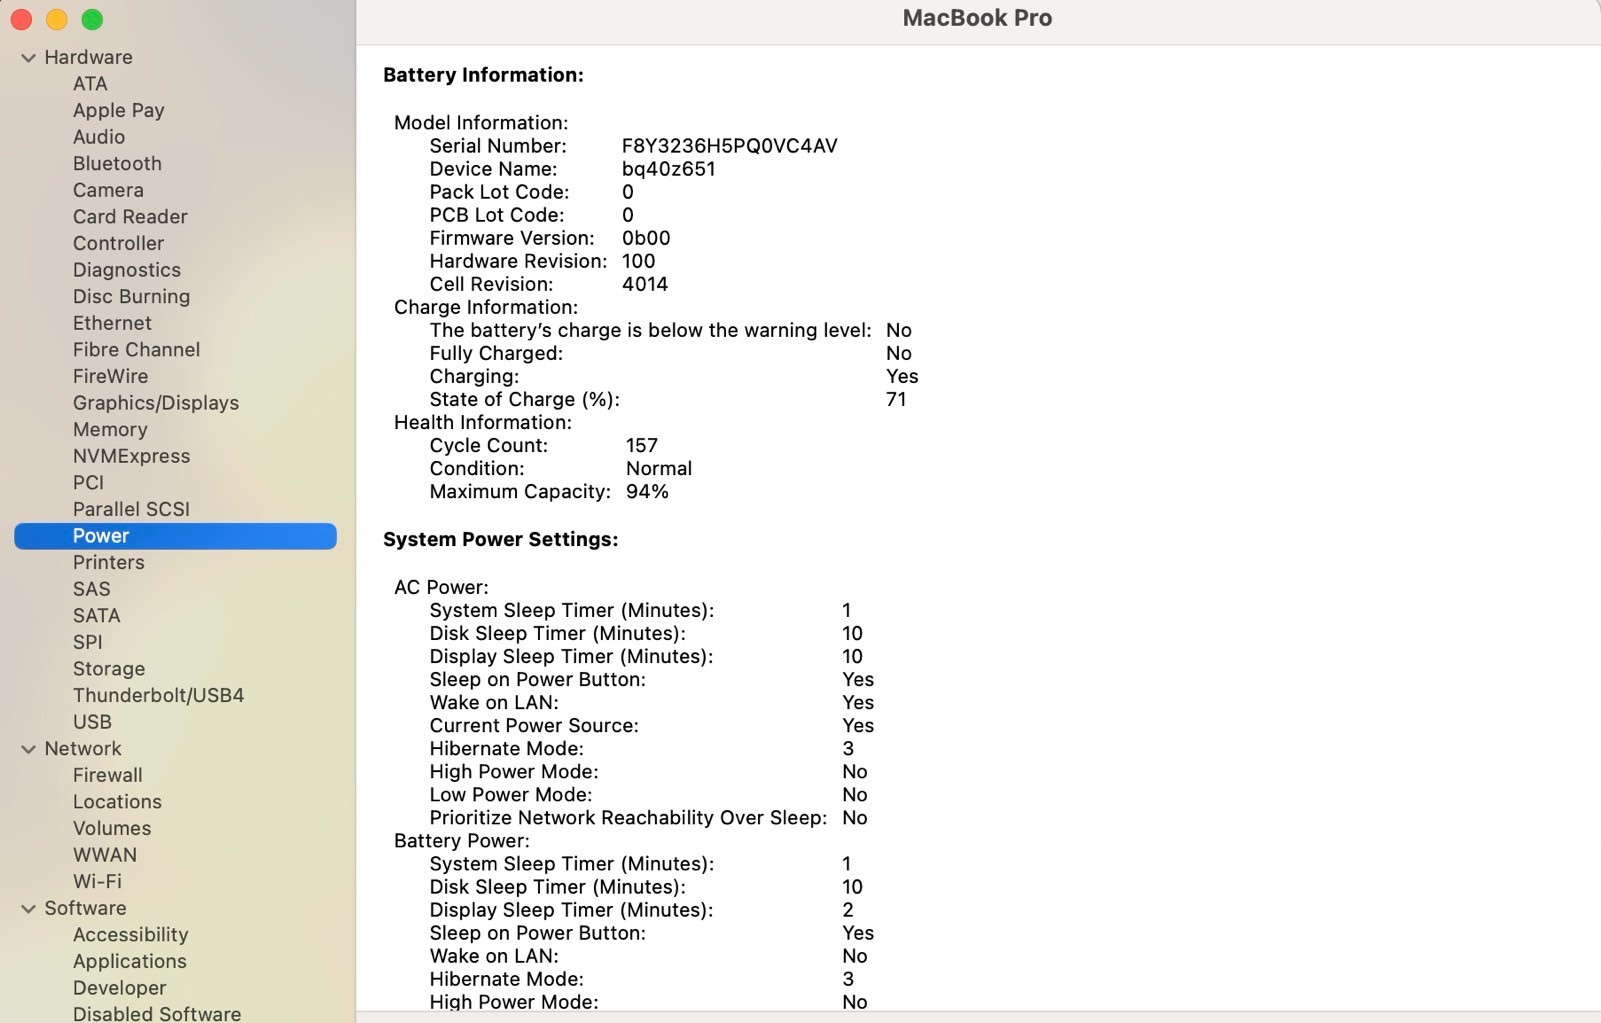View USB device information
The height and width of the screenshot is (1023, 1601).
click(x=92, y=721)
